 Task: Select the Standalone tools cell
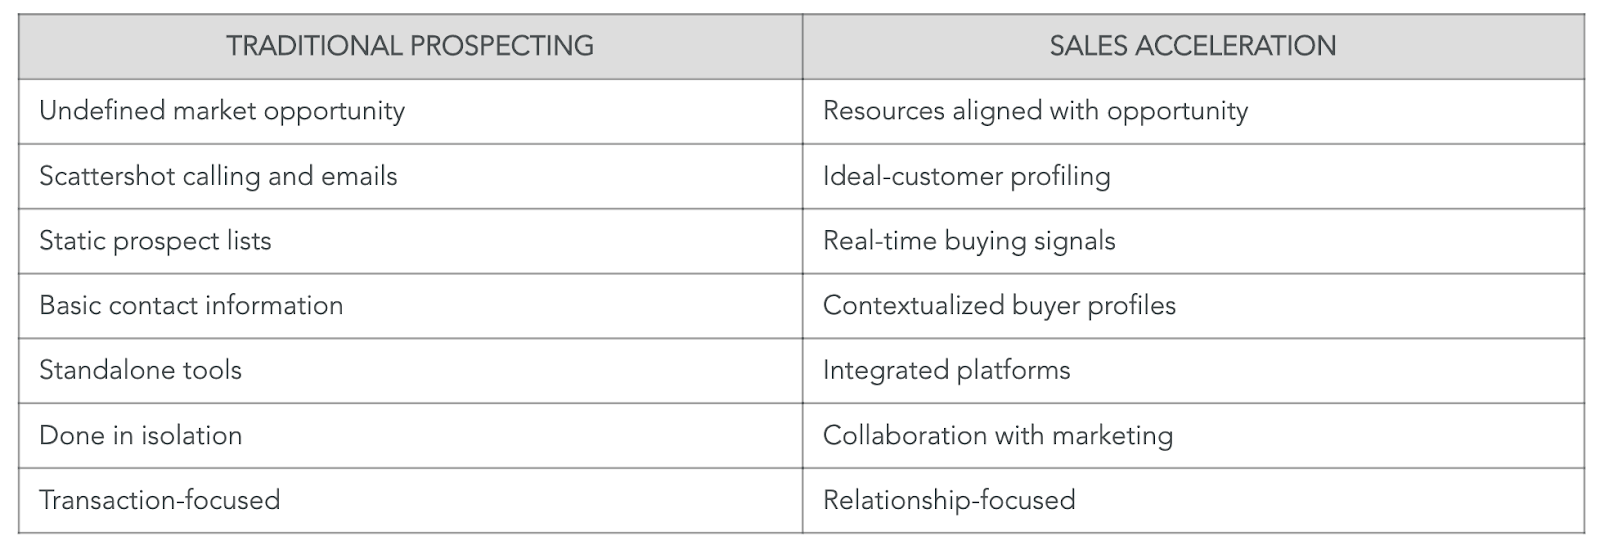click(x=140, y=370)
